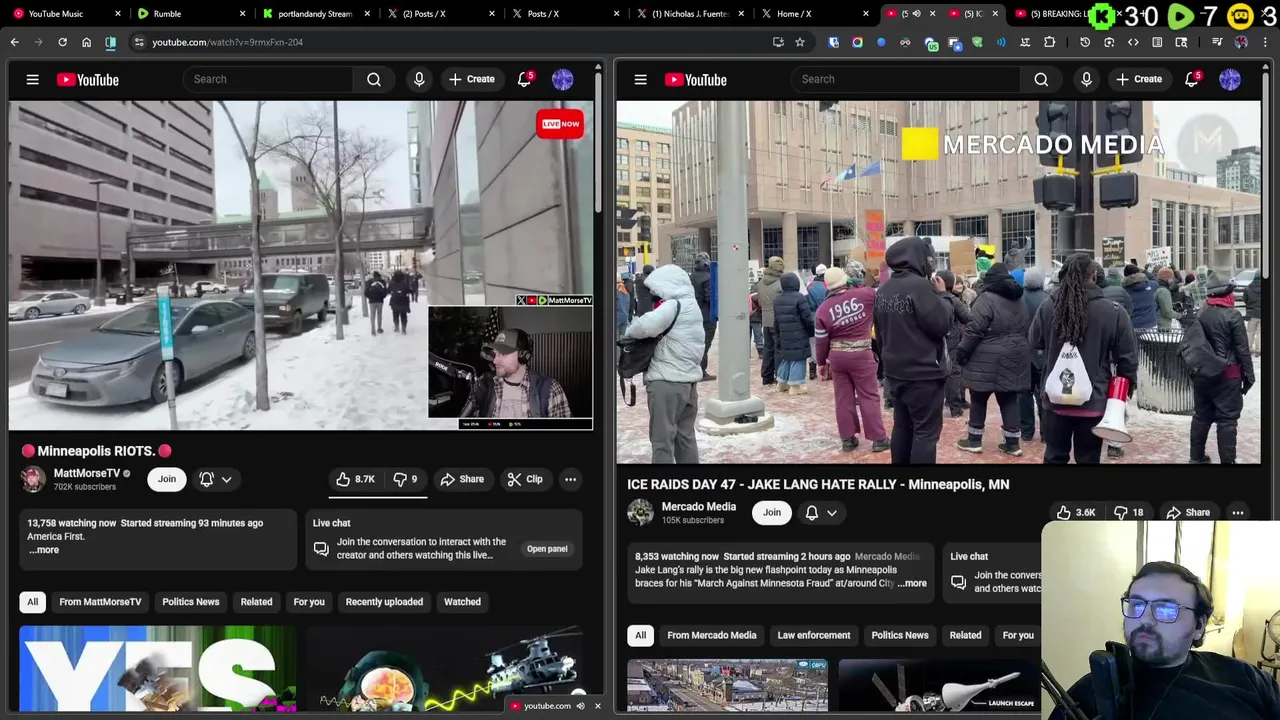Select 'For you' chip in left window
Viewport: 1280px width, 720px height.
tap(309, 602)
